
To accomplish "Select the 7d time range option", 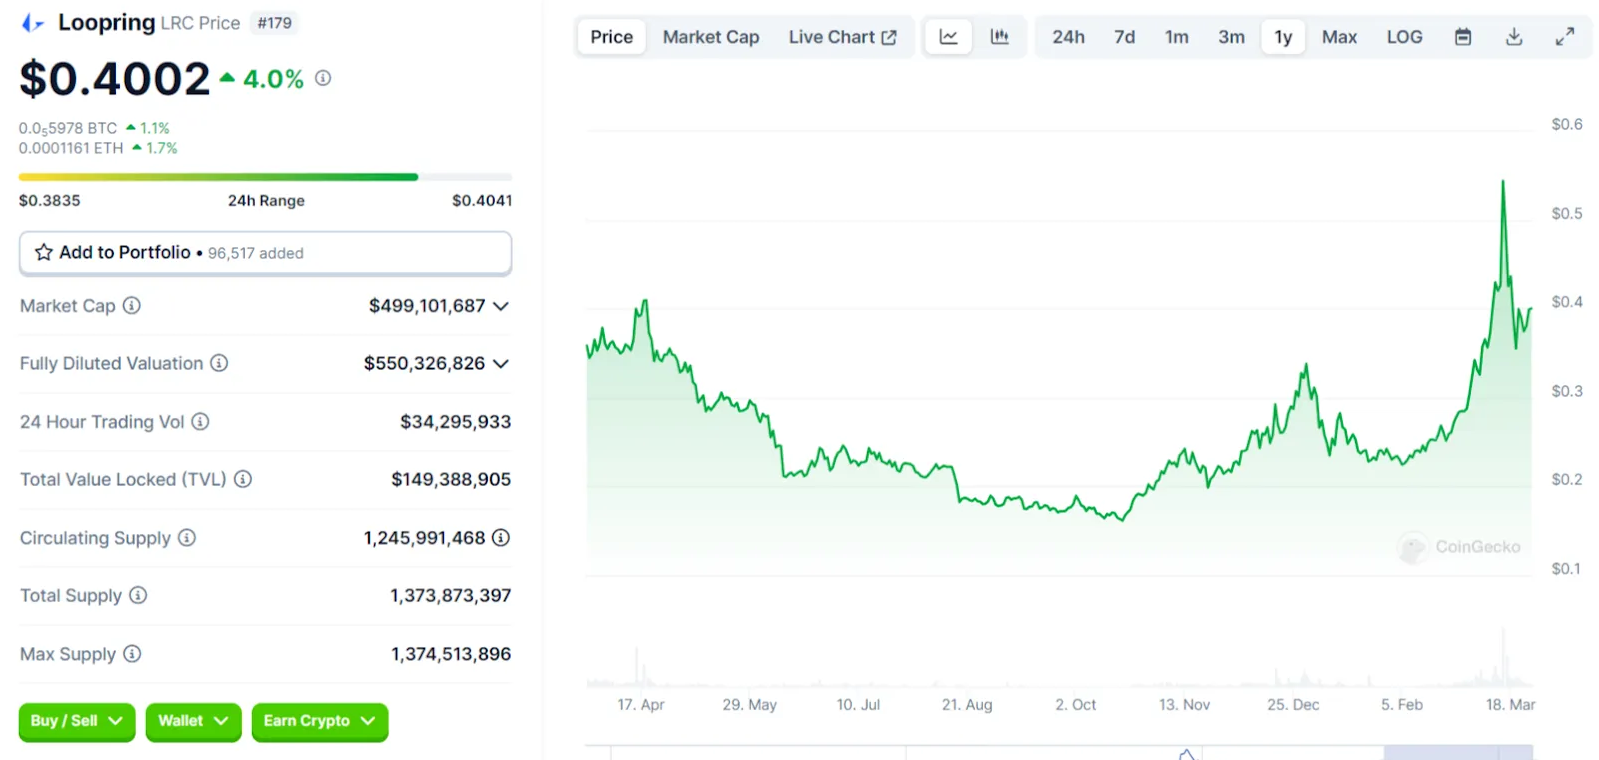I will click(1124, 36).
